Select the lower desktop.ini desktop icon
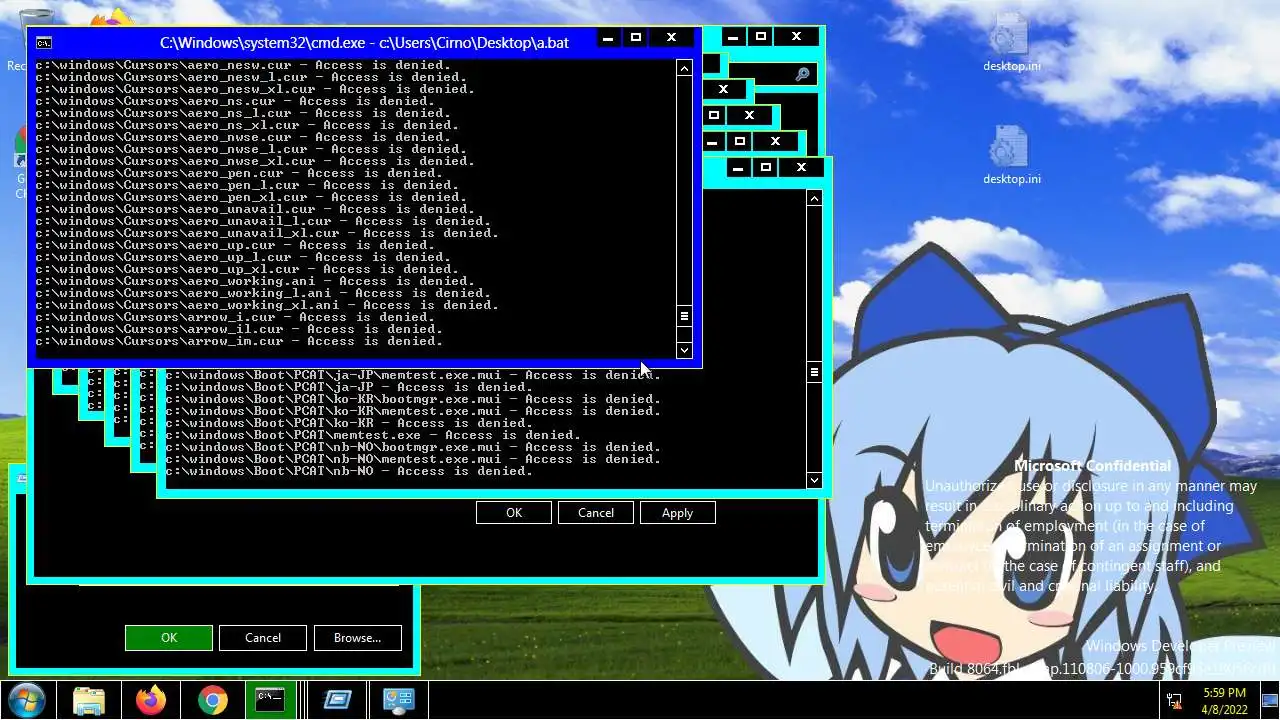 (1011, 156)
